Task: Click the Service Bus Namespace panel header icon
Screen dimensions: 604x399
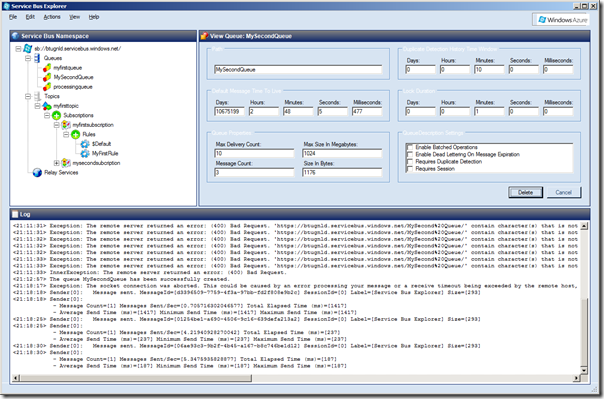Action: [15, 36]
